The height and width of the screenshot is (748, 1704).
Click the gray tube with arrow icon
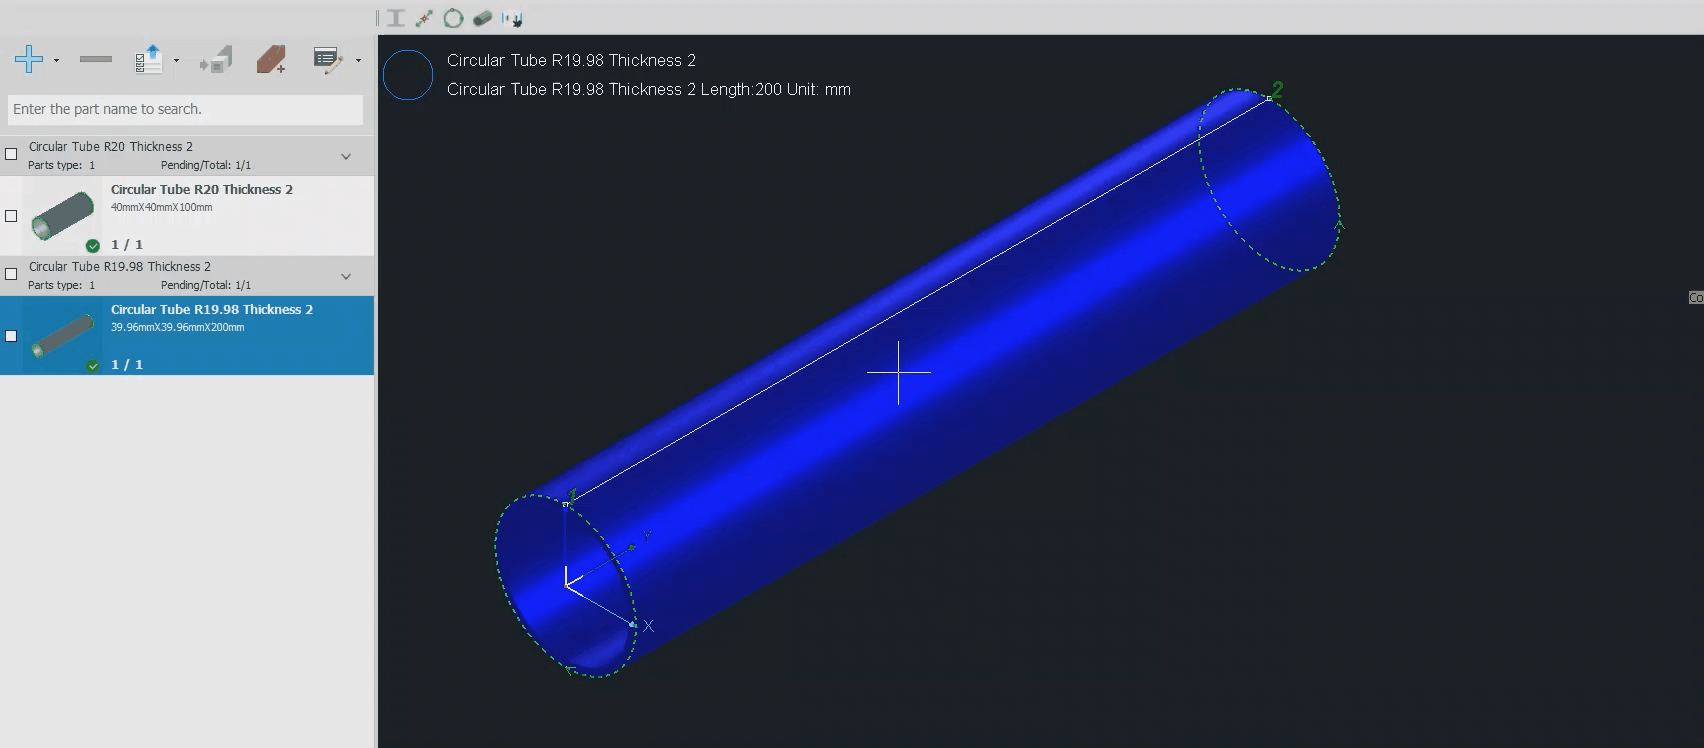(216, 60)
